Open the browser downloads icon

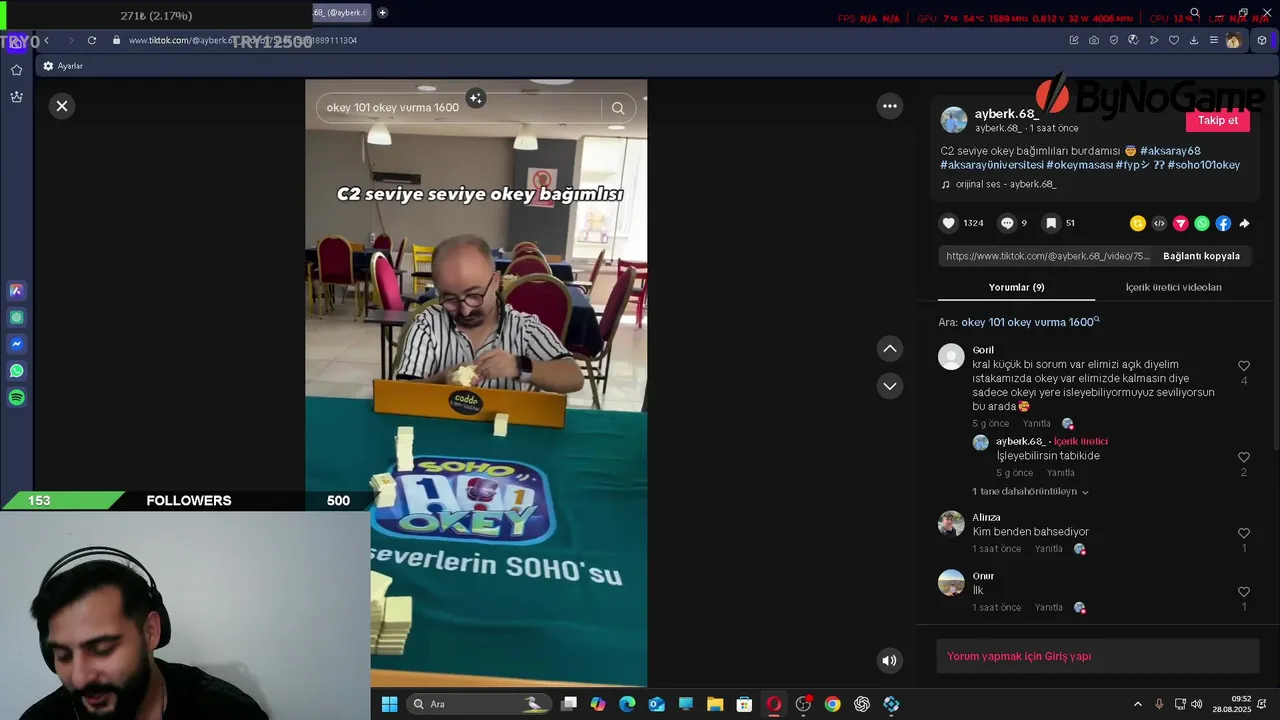point(1194,40)
